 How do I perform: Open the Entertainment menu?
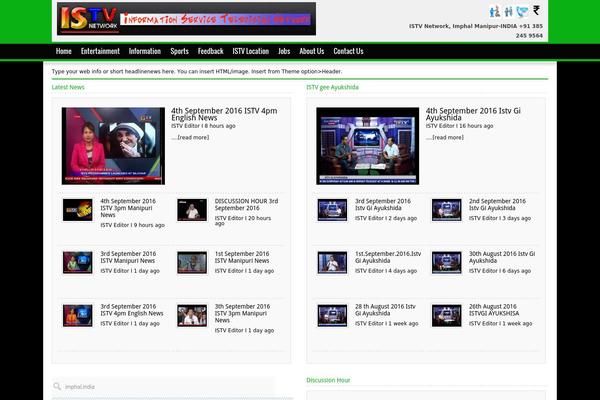[100, 51]
